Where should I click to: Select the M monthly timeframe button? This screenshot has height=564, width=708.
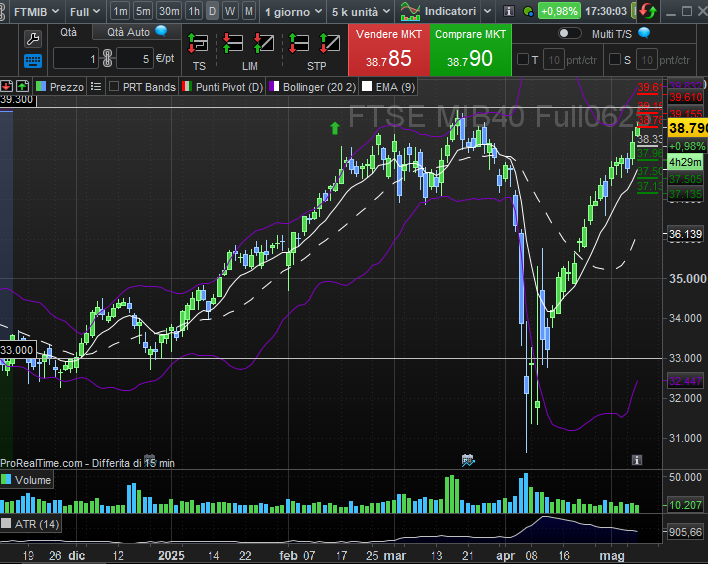click(249, 11)
